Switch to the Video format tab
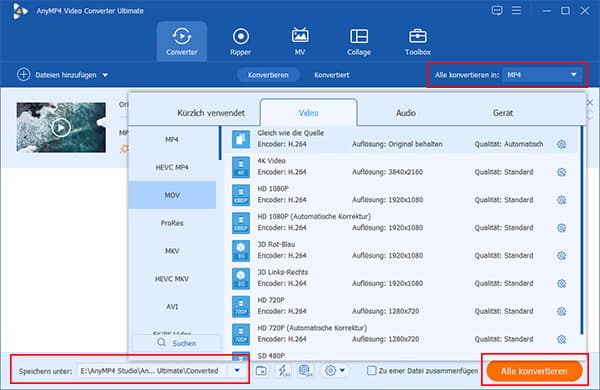 click(308, 113)
